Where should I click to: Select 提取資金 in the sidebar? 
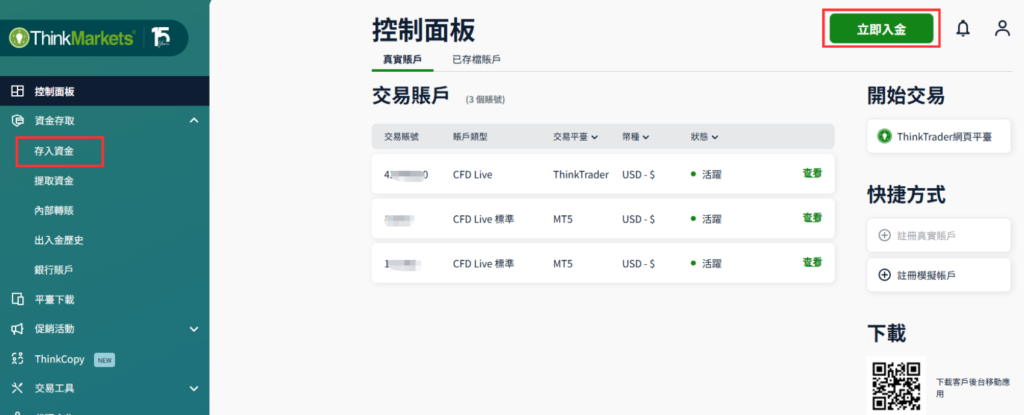click(54, 181)
